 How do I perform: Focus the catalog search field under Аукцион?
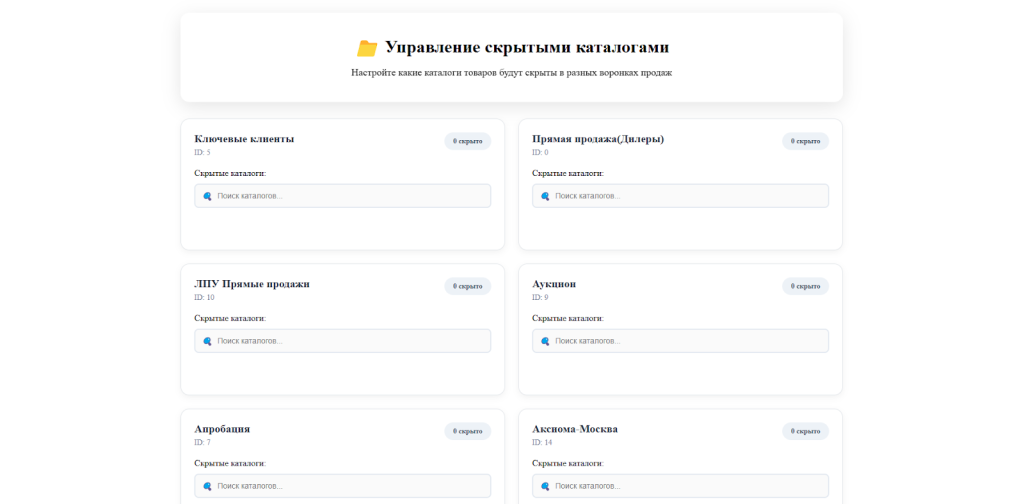[688, 341]
